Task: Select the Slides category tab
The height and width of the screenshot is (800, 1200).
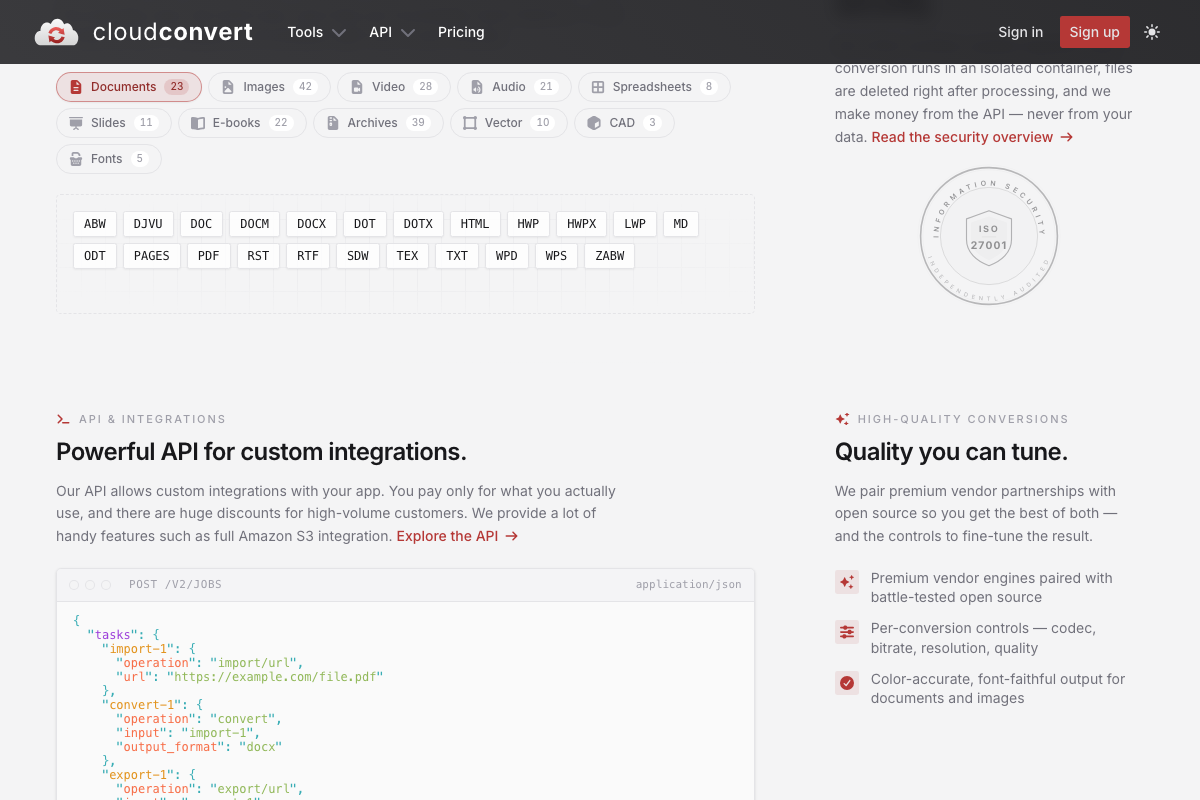Action: 114,123
